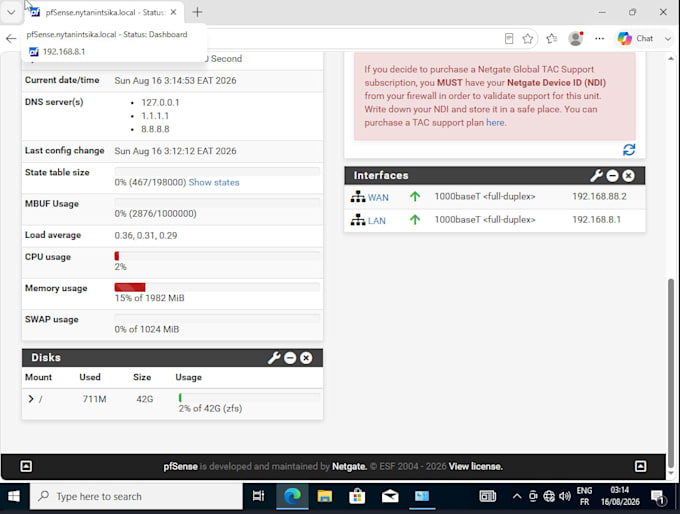Click the disk usage progress bar
Screen dimensions: 680x514
point(249,397)
